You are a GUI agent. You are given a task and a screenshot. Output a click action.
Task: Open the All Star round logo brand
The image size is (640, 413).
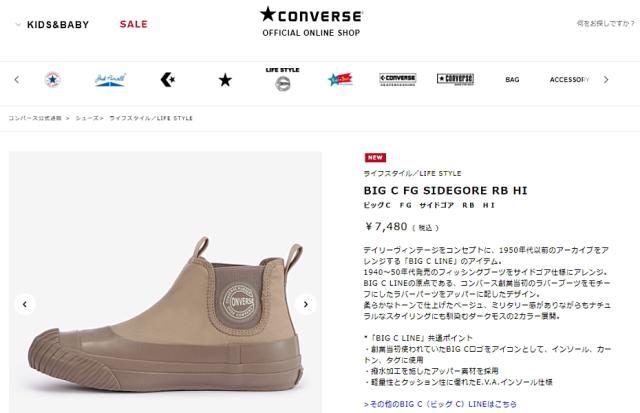click(53, 80)
